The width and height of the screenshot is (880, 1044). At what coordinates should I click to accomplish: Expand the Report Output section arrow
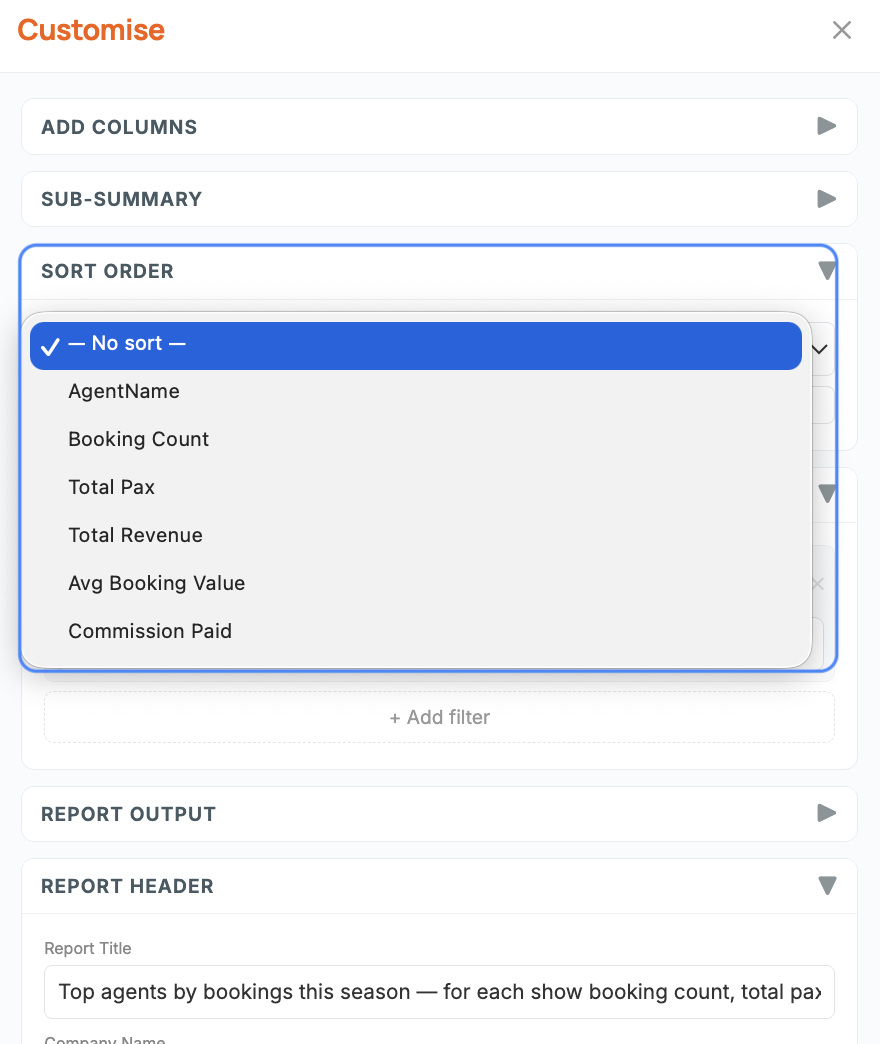pyautogui.click(x=826, y=813)
